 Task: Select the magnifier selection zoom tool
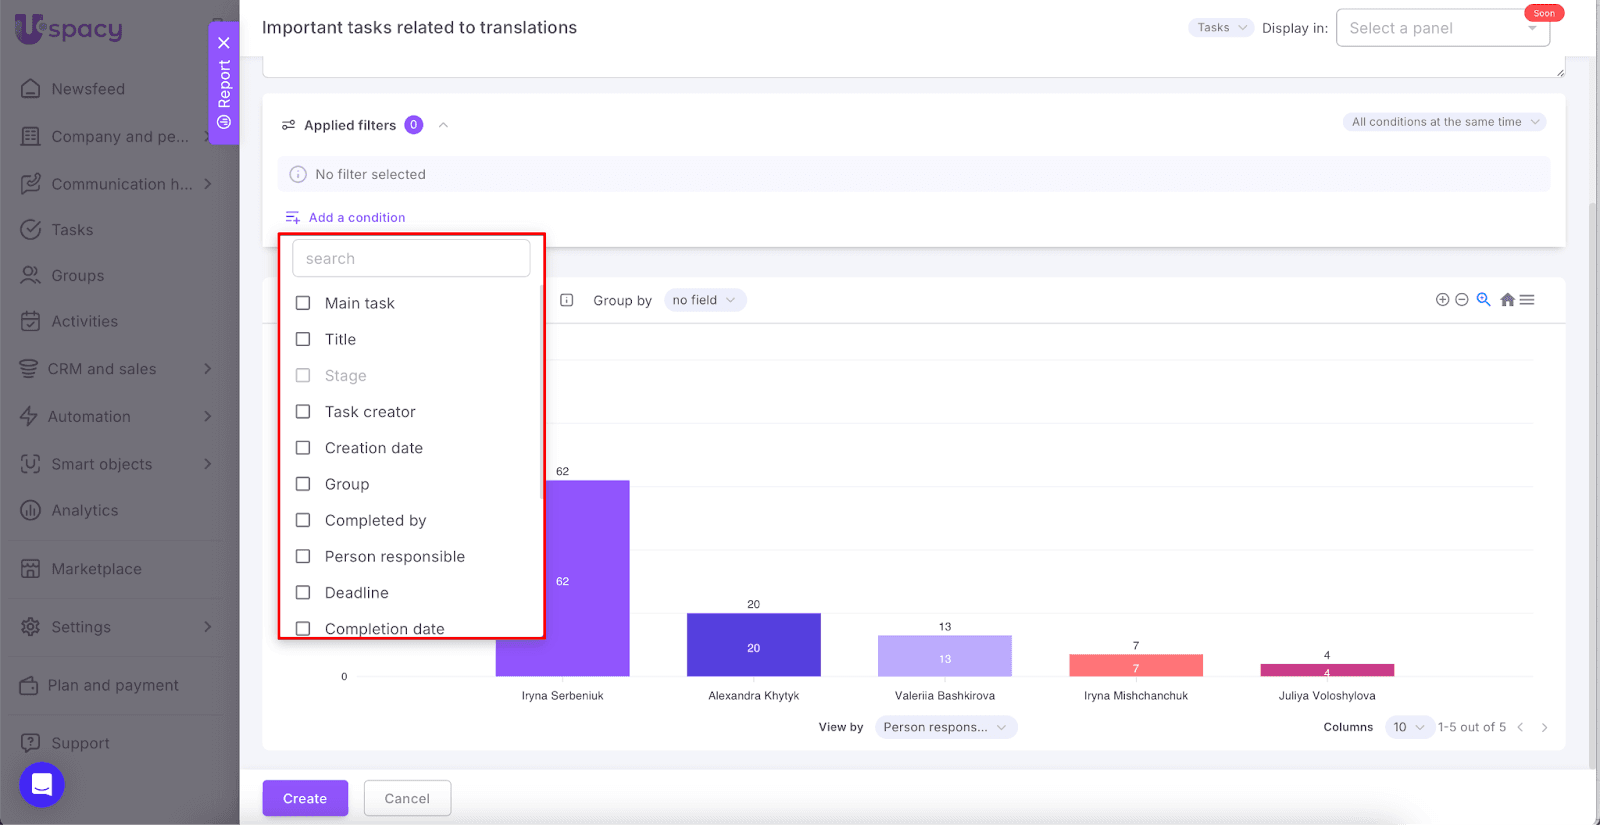point(1483,300)
